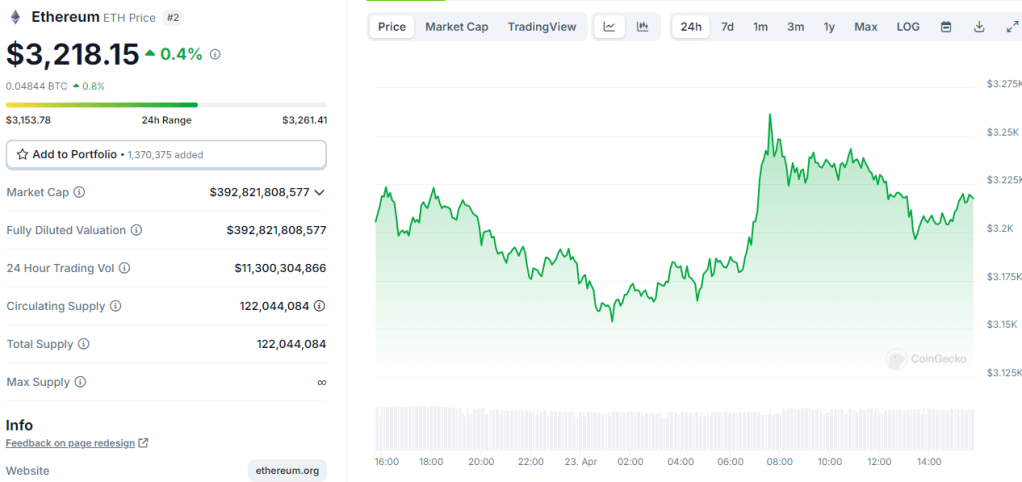Click info icon next to Max Supply
The width and height of the screenshot is (1022, 482).
point(80,382)
